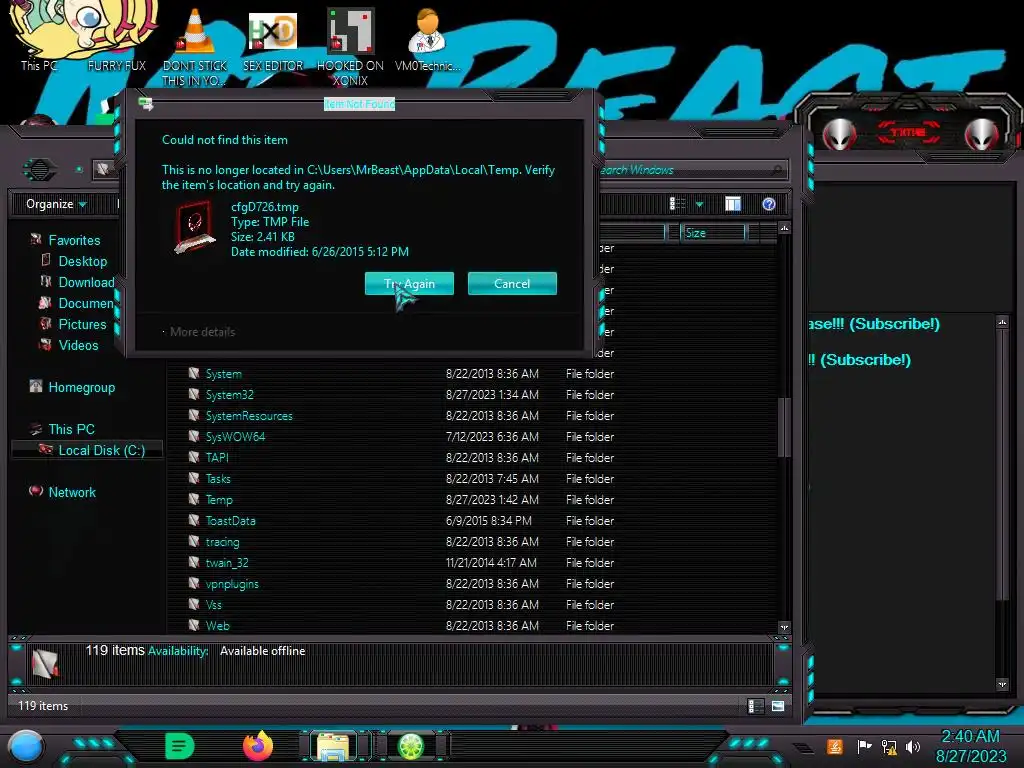Open network tray icon
The width and height of the screenshot is (1024, 768).
[x=889, y=746]
